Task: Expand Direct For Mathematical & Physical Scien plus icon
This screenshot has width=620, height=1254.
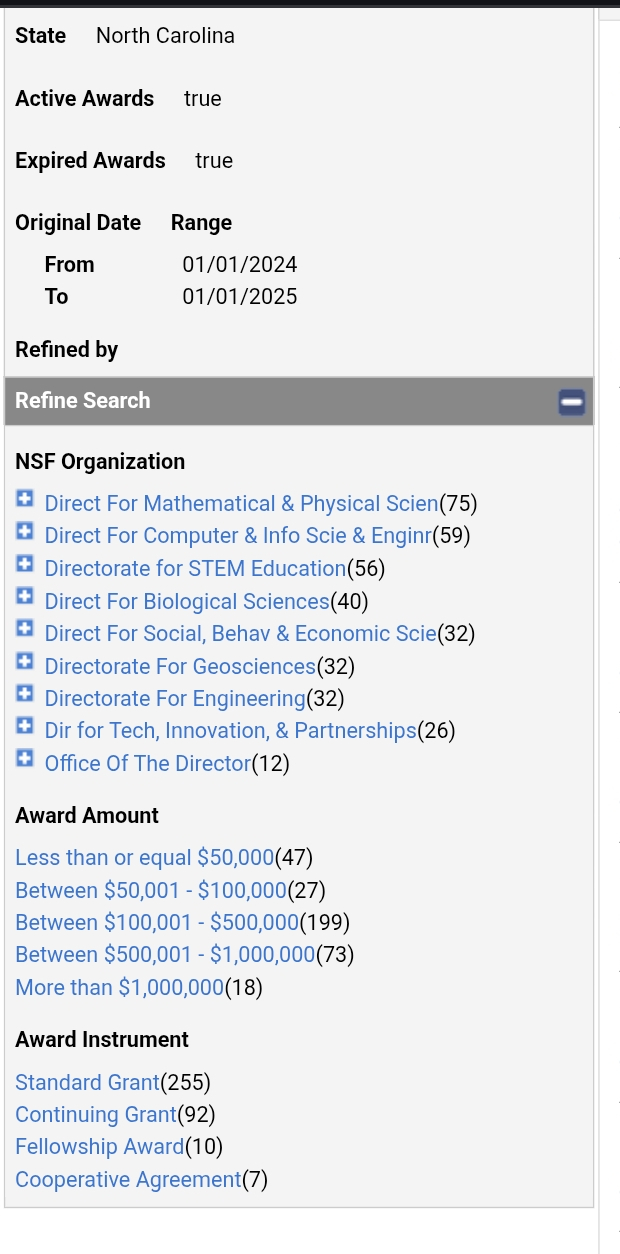Action: click(25, 498)
